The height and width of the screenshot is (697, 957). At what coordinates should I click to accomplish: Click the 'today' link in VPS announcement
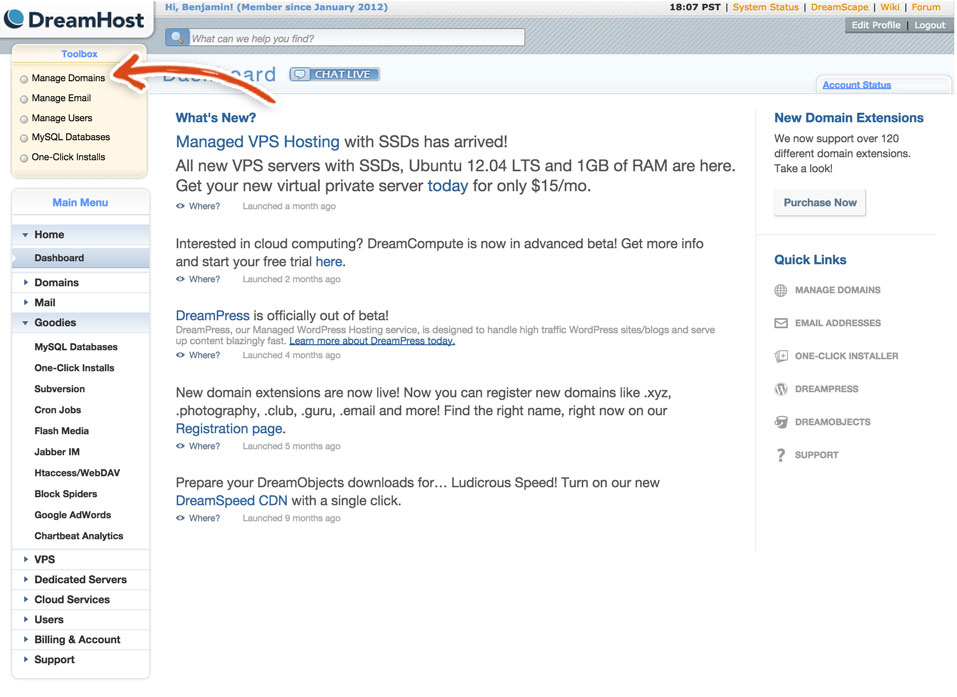[x=447, y=186]
